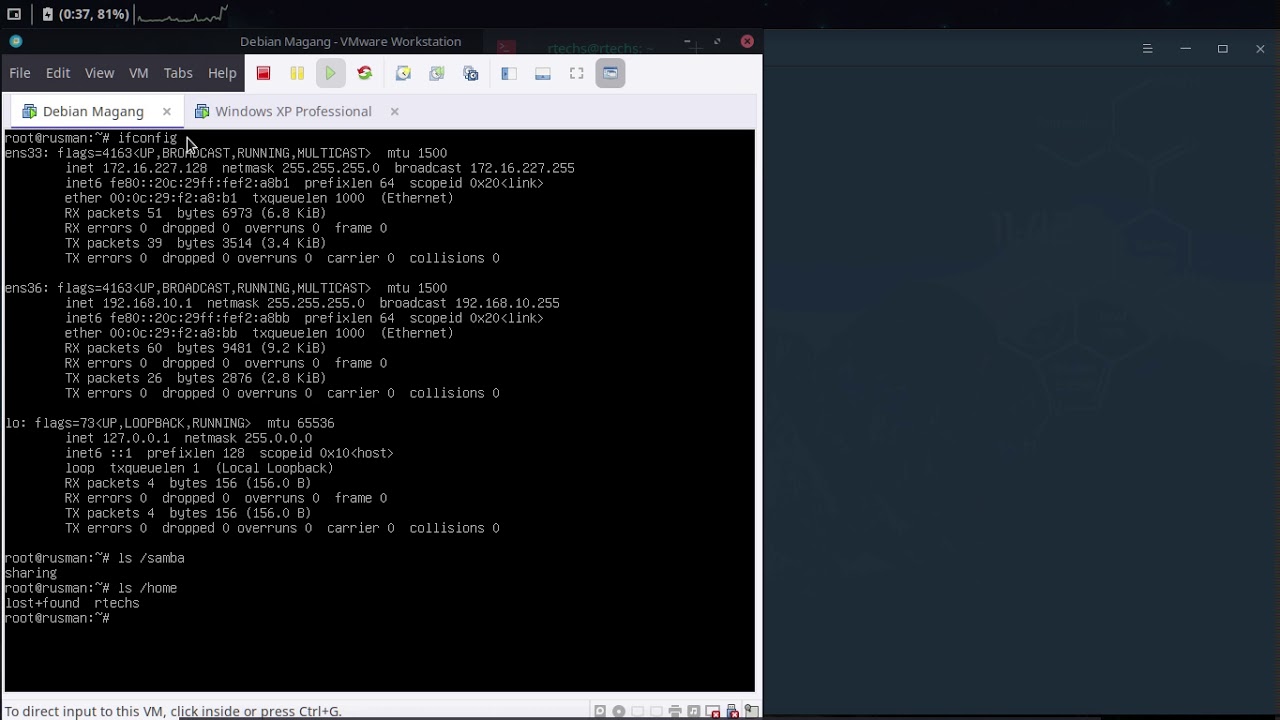Click the workspace switcher icon in top panel
1280x720 pixels.
point(14,14)
